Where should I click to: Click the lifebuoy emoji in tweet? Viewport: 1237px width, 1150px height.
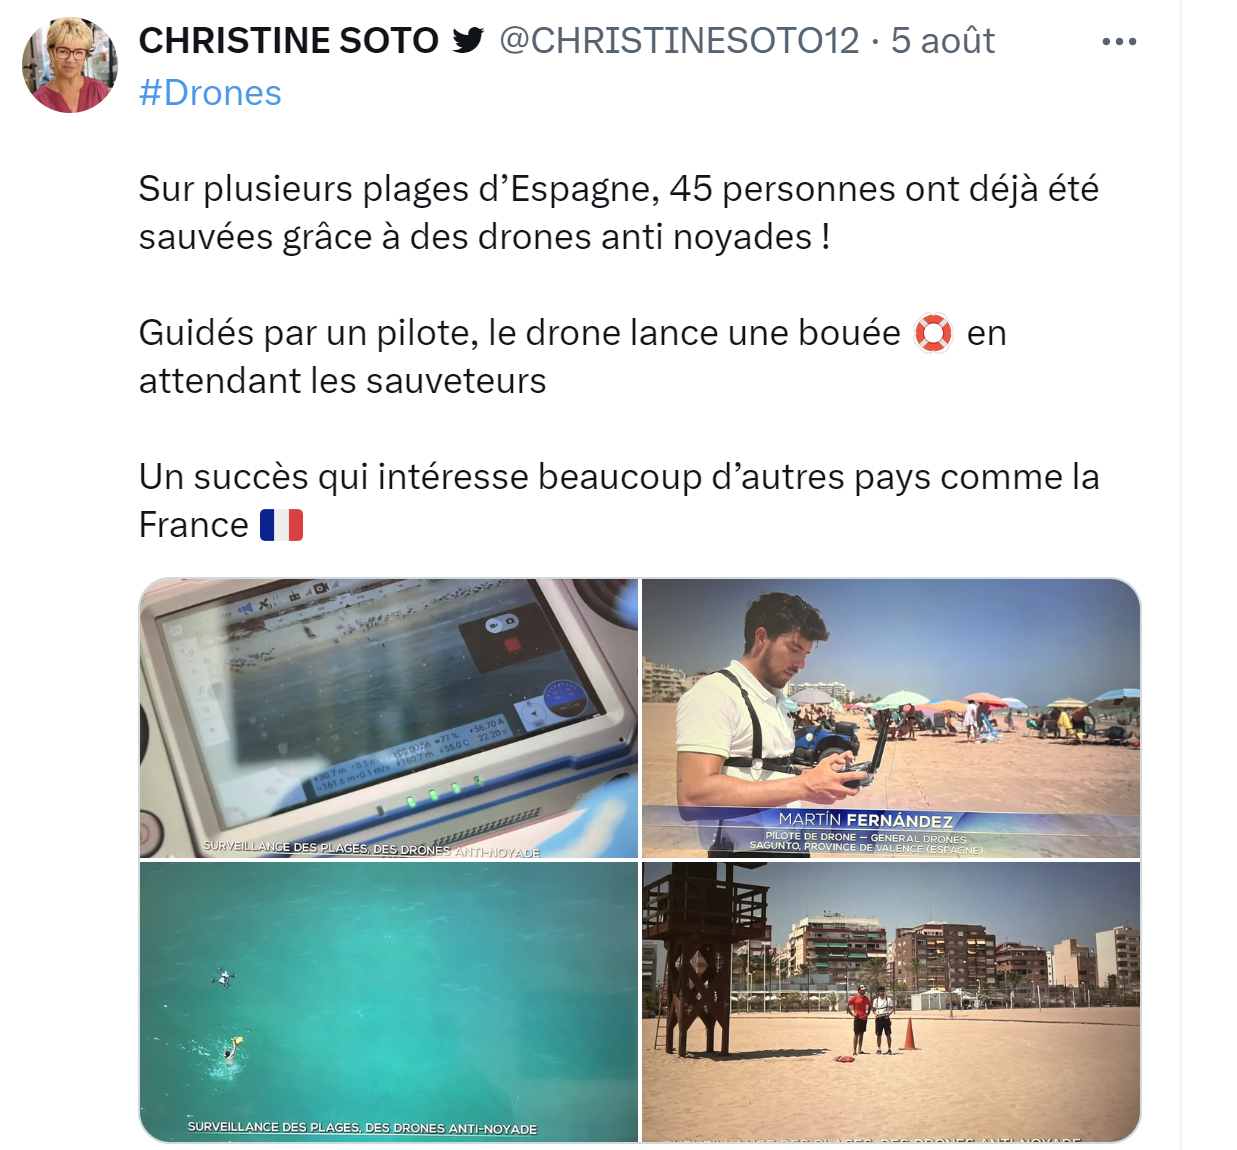pos(933,333)
